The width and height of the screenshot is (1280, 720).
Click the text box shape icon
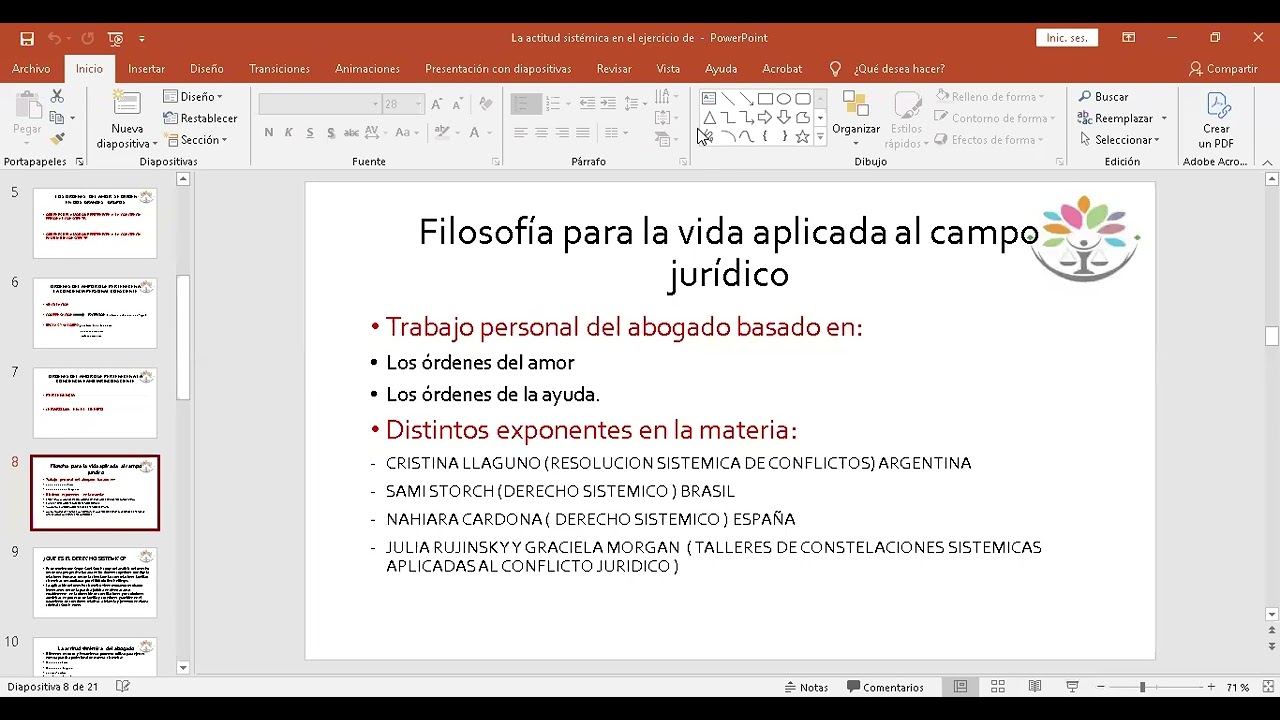point(709,99)
